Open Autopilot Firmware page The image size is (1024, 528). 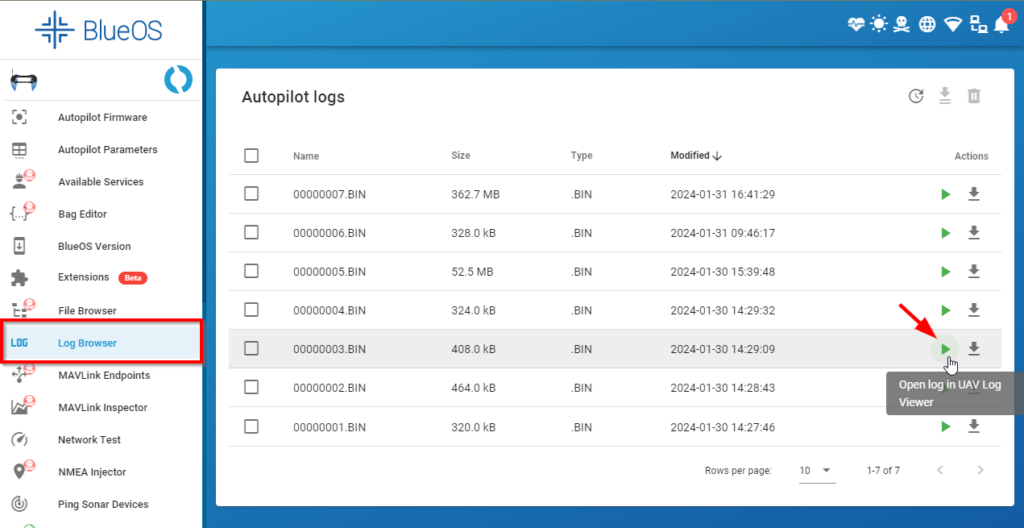(x=101, y=118)
